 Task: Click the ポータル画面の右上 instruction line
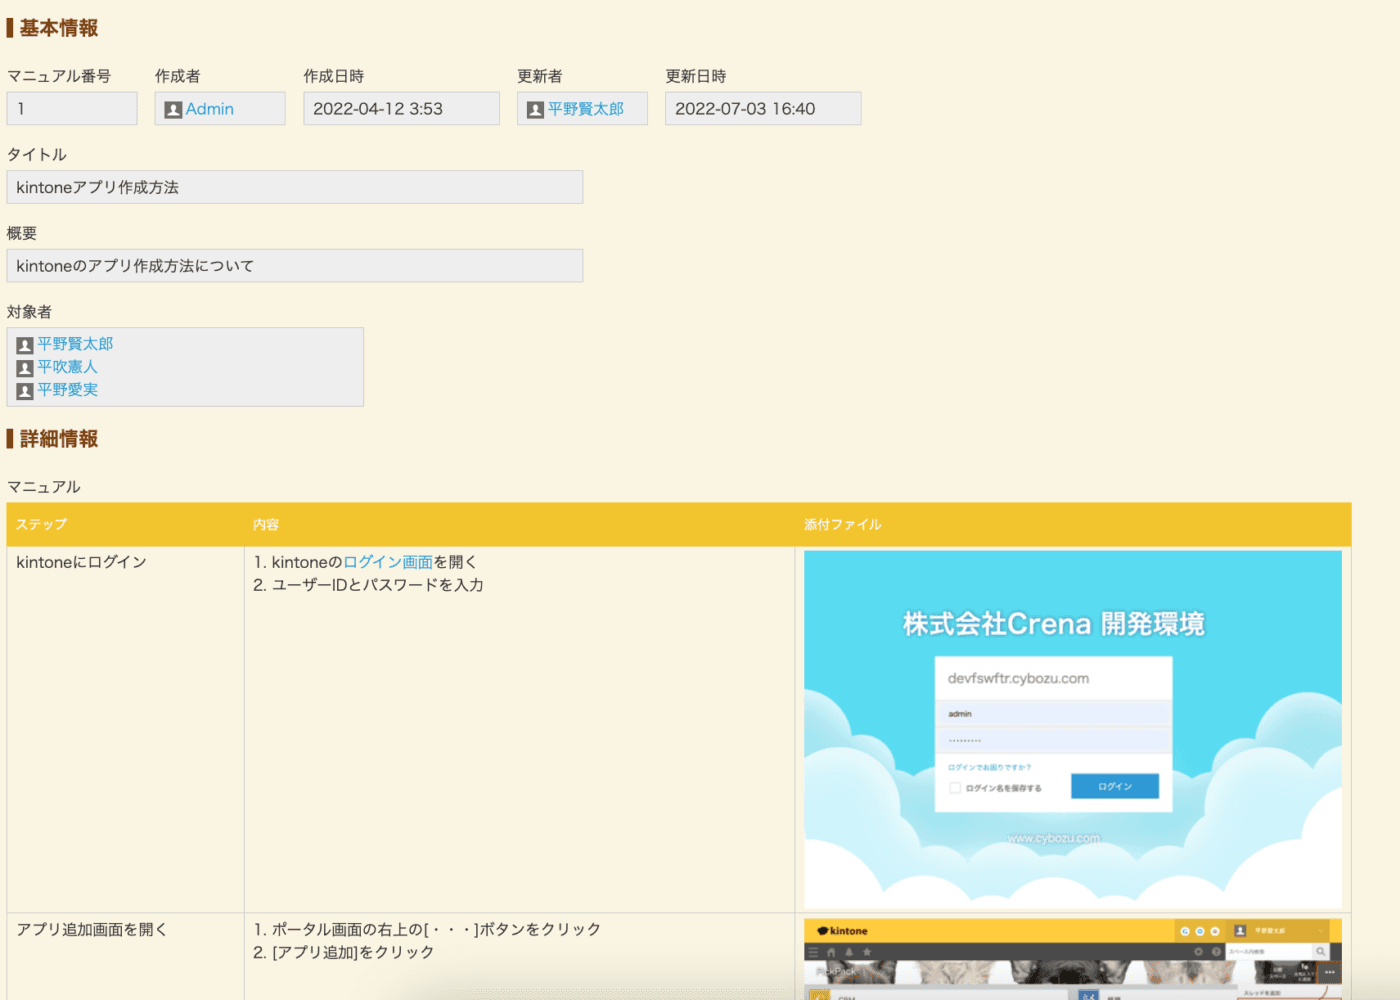tap(427, 929)
